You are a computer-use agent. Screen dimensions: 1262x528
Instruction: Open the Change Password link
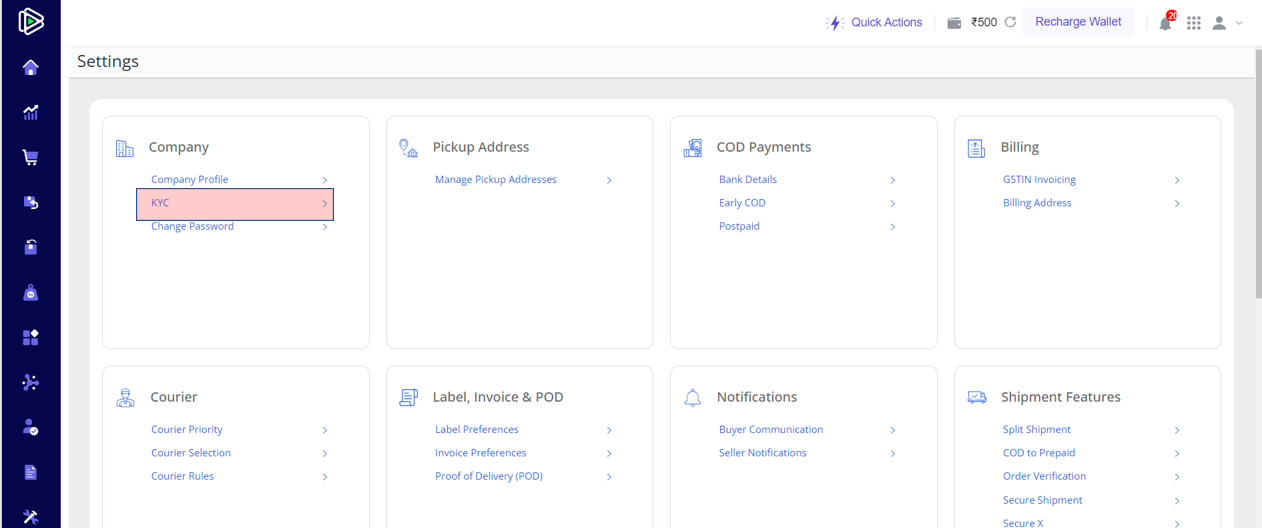tap(192, 226)
